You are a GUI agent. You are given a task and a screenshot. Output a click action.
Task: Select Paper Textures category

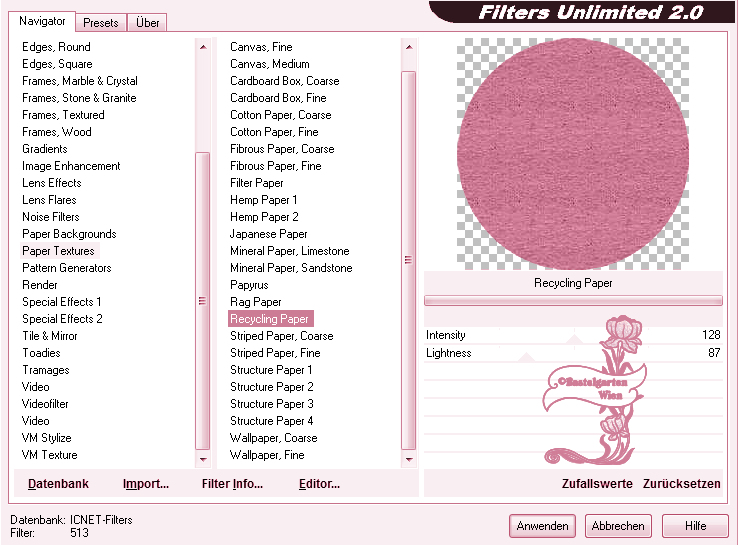[58, 251]
